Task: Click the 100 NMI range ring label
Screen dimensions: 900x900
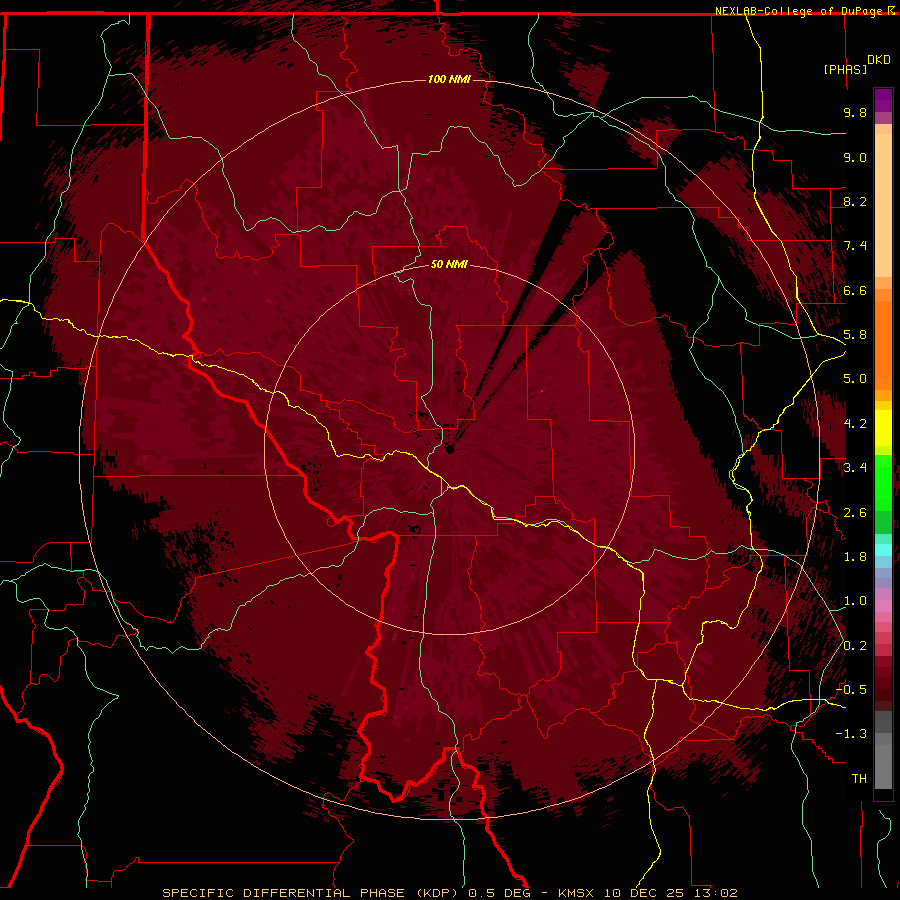Action: click(449, 79)
